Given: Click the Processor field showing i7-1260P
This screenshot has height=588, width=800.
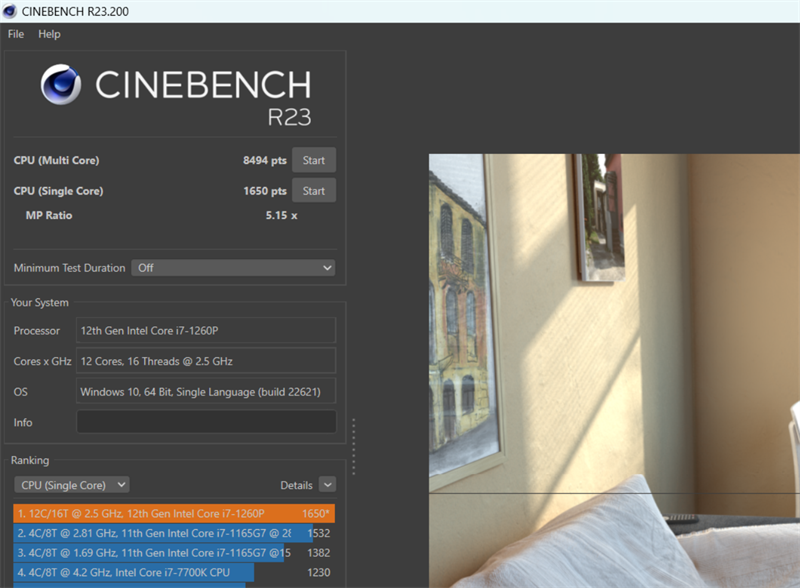Looking at the screenshot, I should coord(206,331).
